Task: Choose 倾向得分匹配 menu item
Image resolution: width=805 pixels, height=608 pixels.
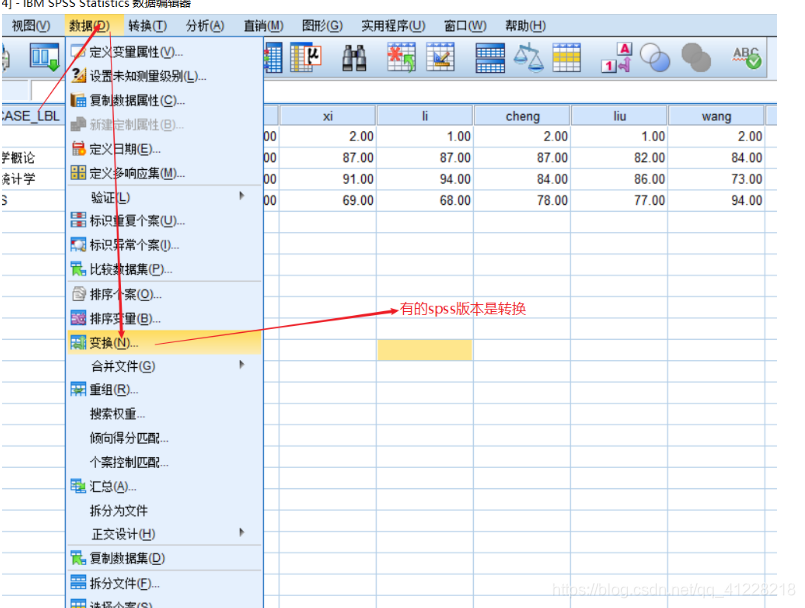Action: click(x=164, y=438)
